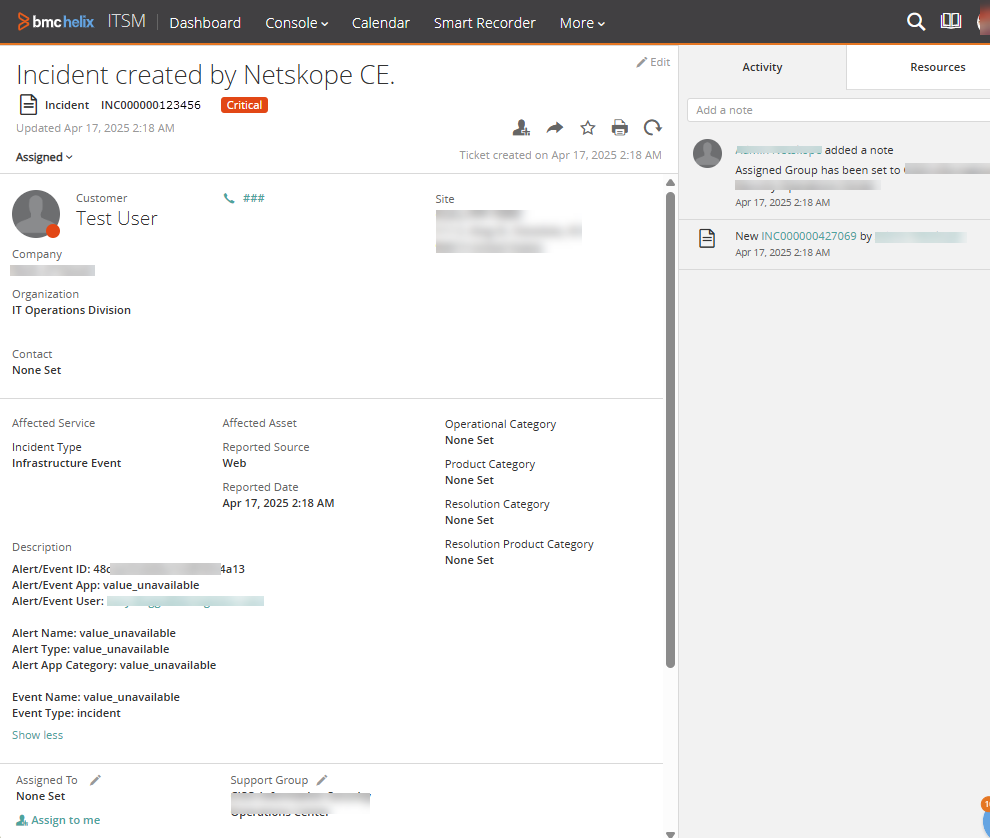Click None Set under Assigned To
This screenshot has width=990, height=838.
40,796
